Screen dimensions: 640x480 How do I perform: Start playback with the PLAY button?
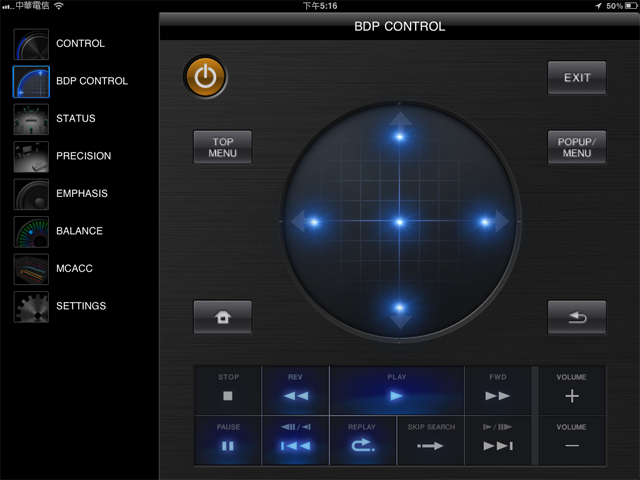click(x=397, y=390)
